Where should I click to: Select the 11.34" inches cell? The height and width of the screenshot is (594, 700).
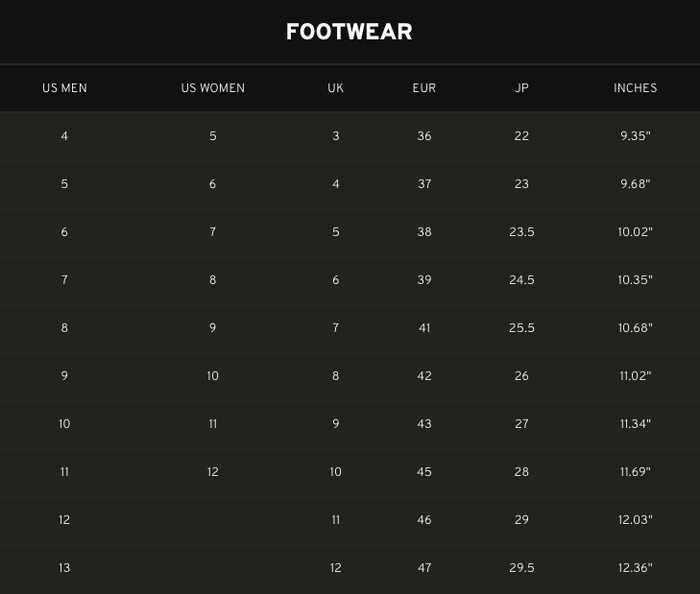pos(635,424)
